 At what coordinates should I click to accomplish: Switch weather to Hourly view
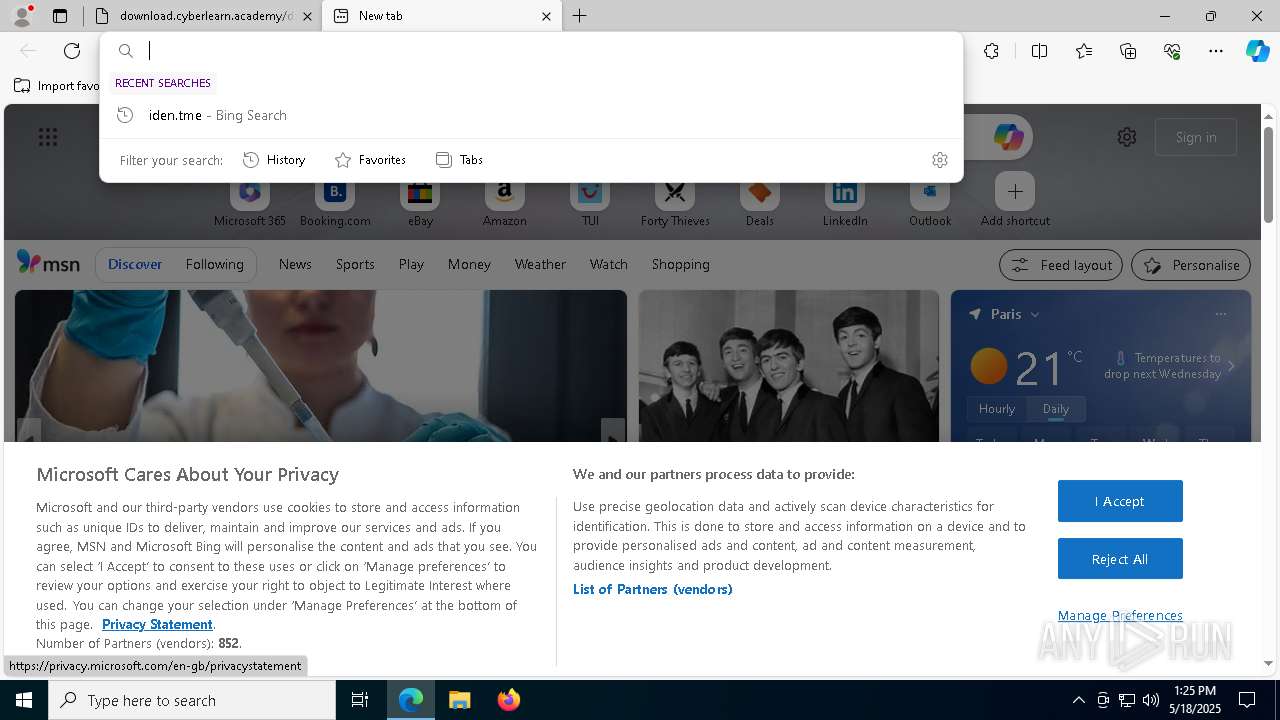click(x=997, y=409)
